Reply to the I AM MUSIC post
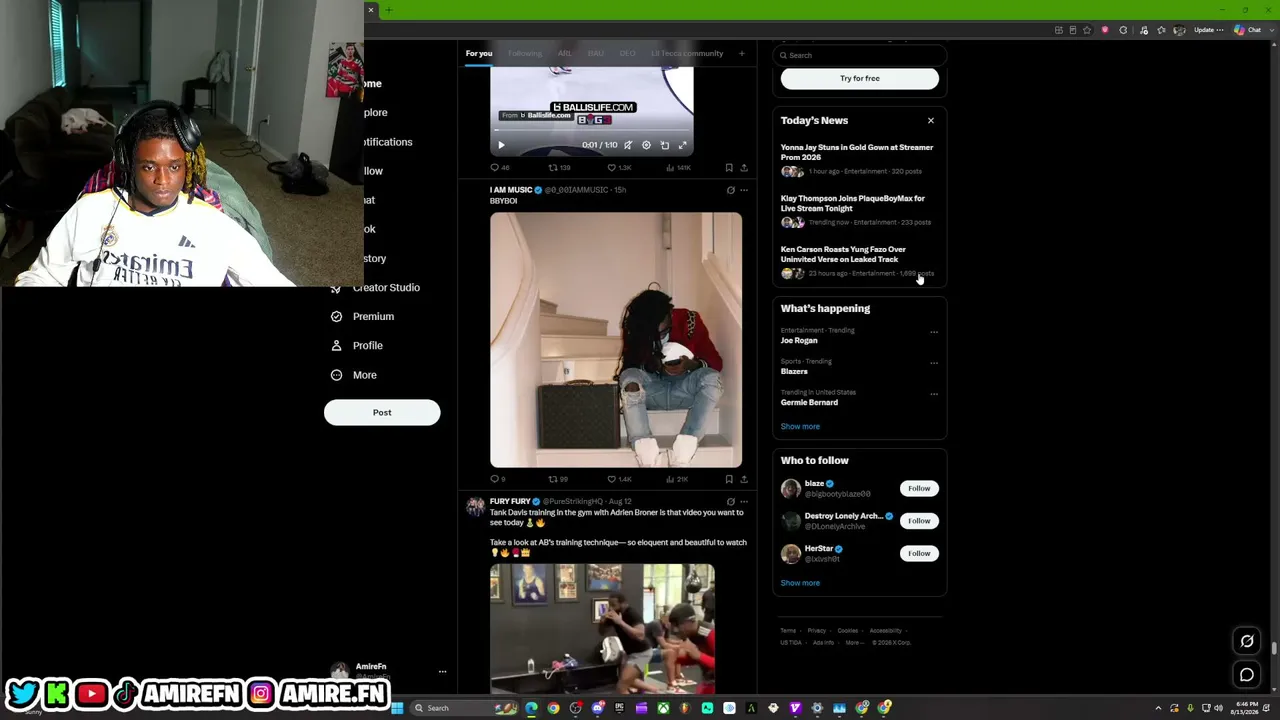The image size is (1280, 720). click(498, 479)
